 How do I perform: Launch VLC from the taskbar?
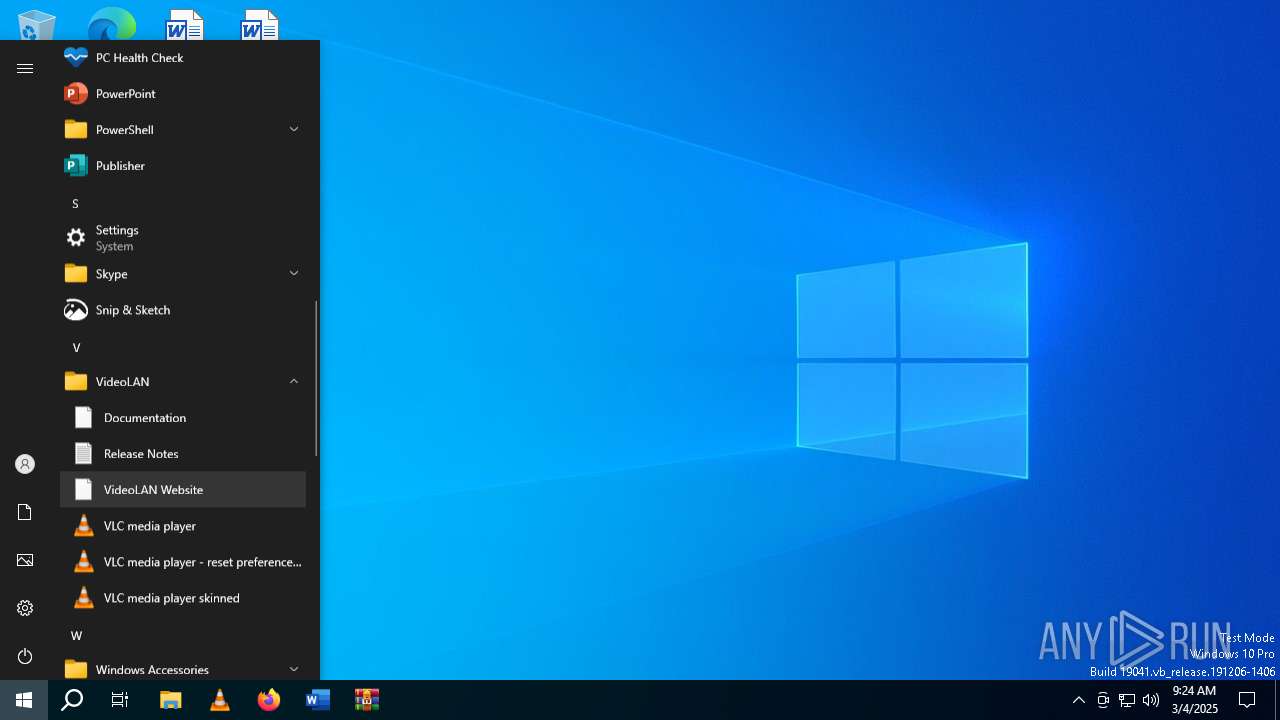(220, 700)
